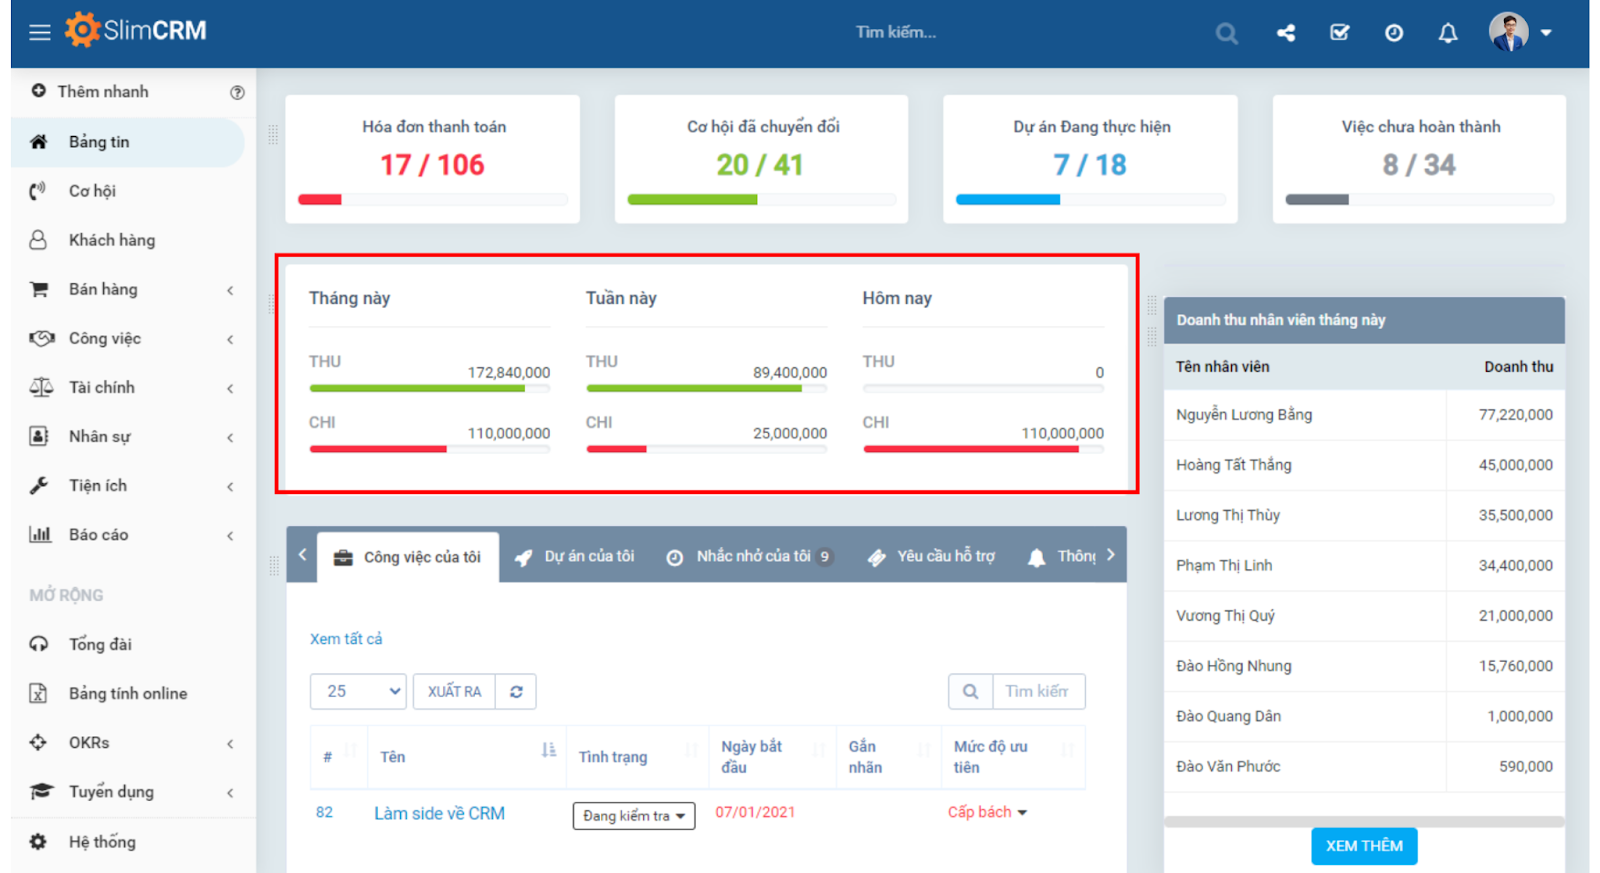The width and height of the screenshot is (1600, 873).
Task: Click the balance scale icon for Tài chính
Action: [x=41, y=387]
